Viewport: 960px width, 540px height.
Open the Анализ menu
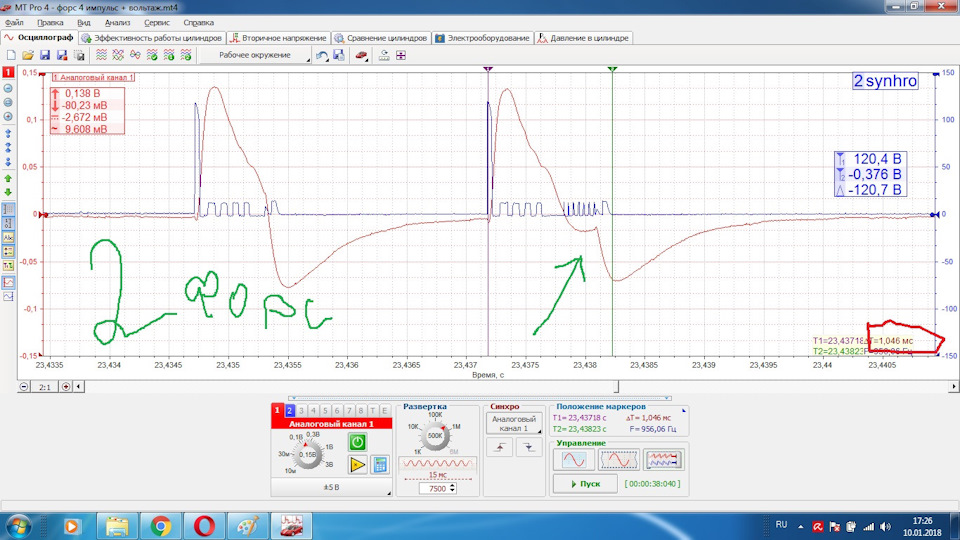pyautogui.click(x=117, y=23)
